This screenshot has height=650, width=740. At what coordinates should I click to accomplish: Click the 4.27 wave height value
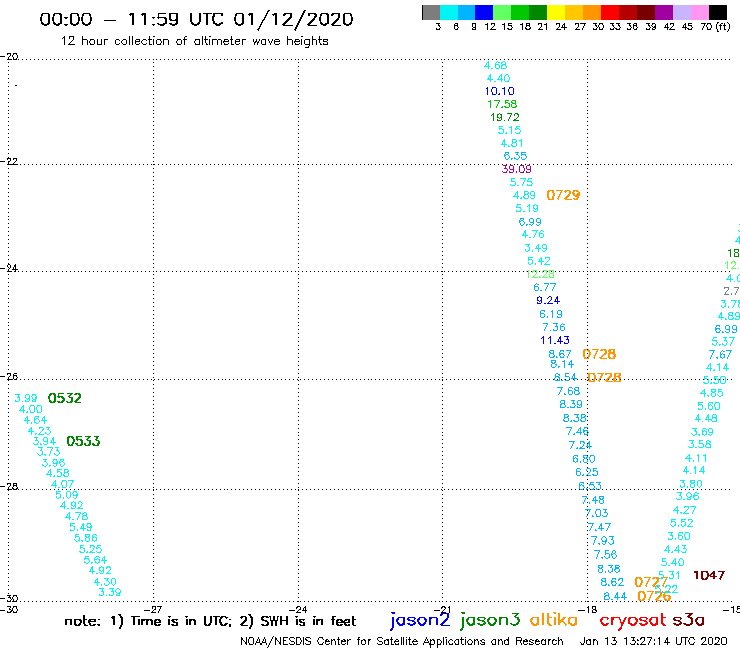684,510
